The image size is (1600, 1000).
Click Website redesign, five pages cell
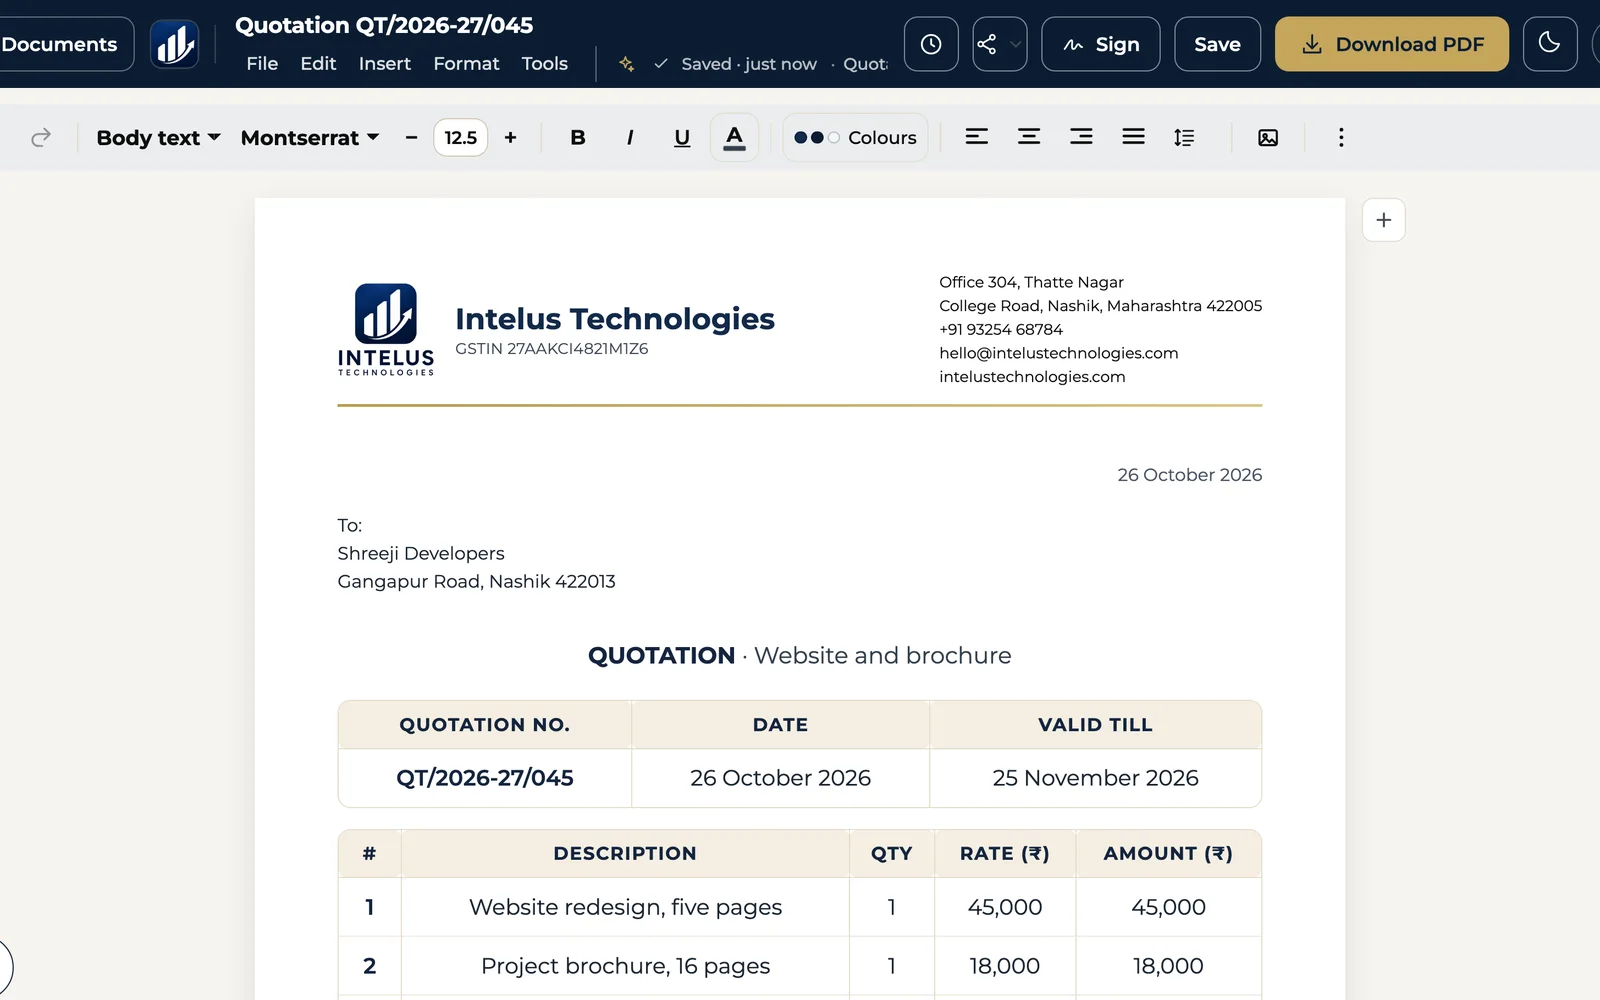tap(625, 907)
